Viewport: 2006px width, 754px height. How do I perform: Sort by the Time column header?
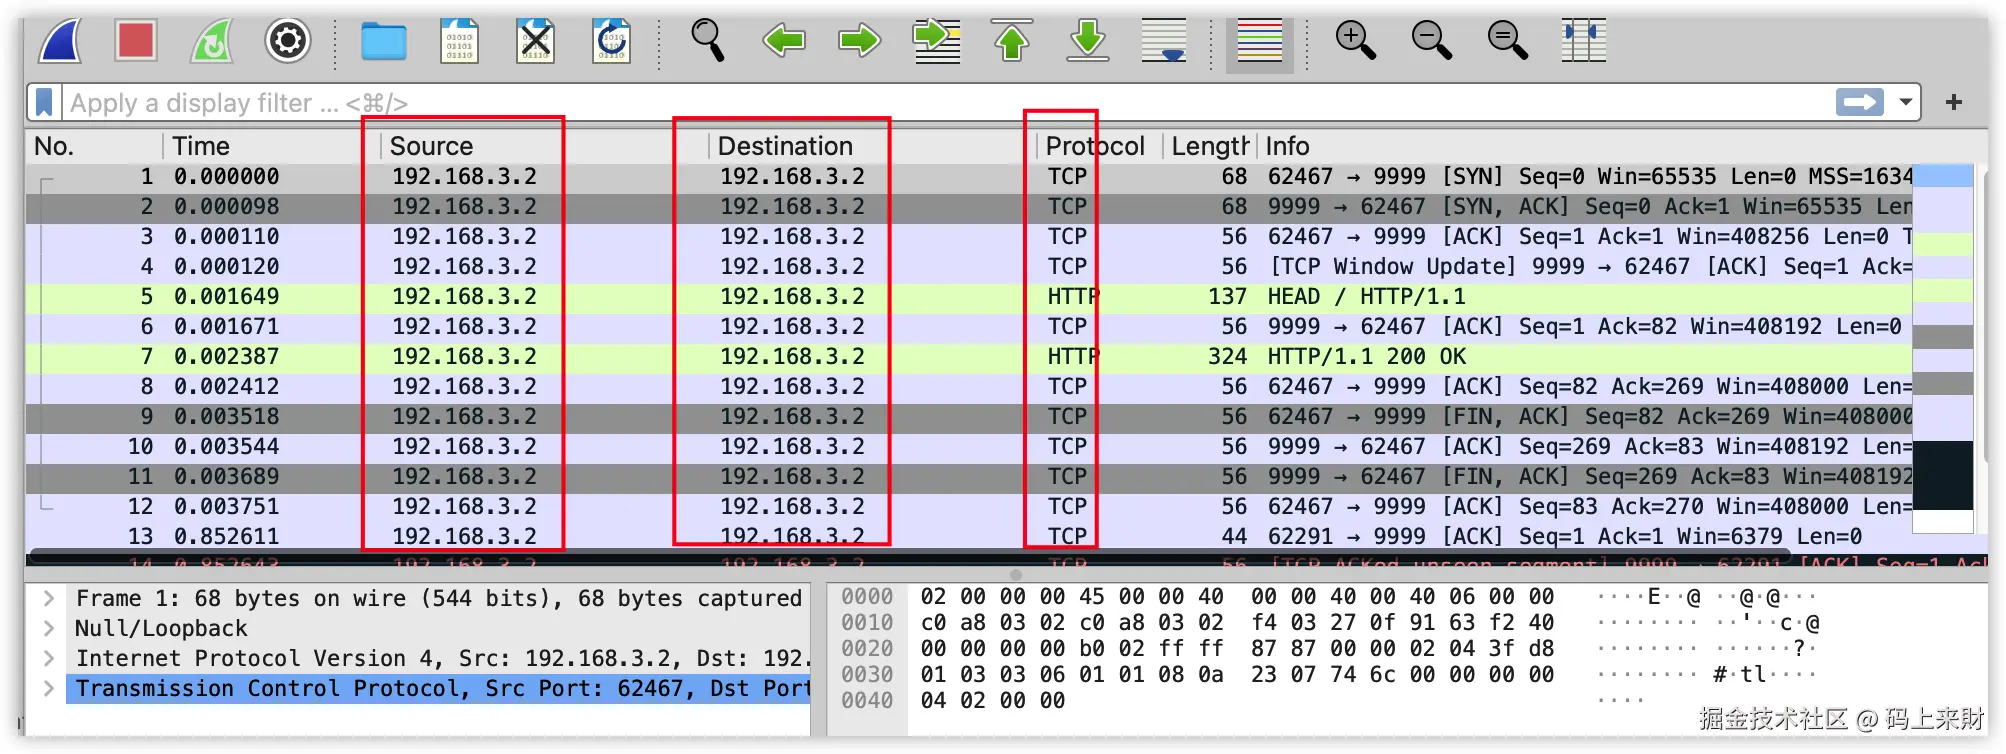point(270,146)
